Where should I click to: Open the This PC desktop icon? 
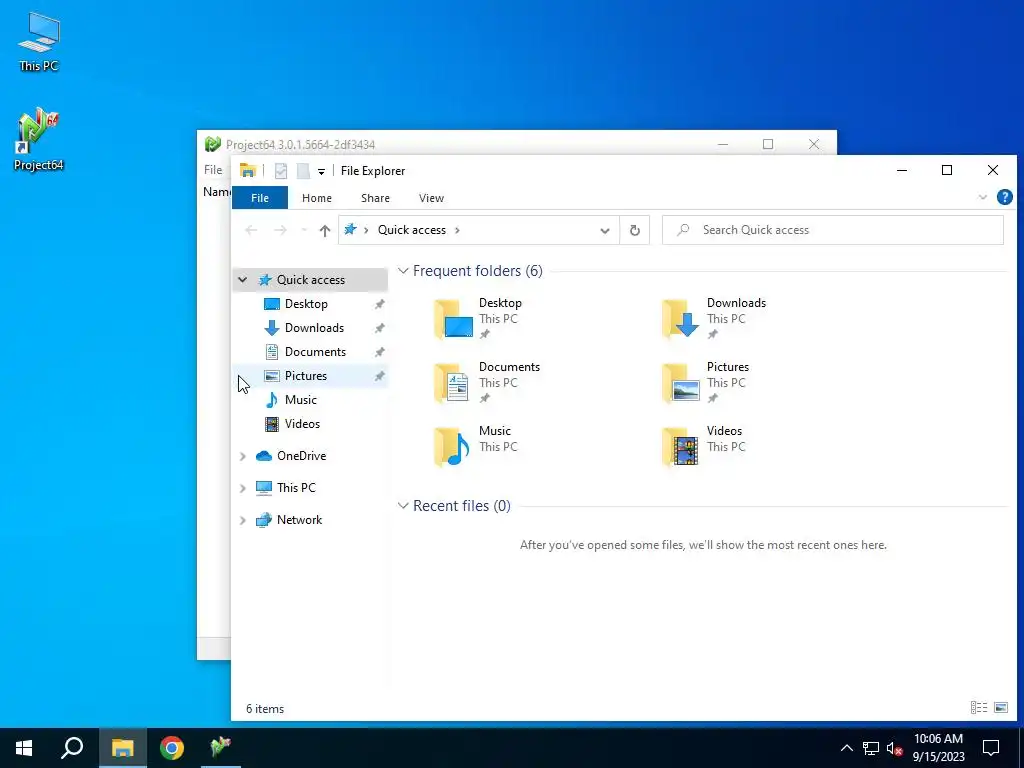(39, 41)
